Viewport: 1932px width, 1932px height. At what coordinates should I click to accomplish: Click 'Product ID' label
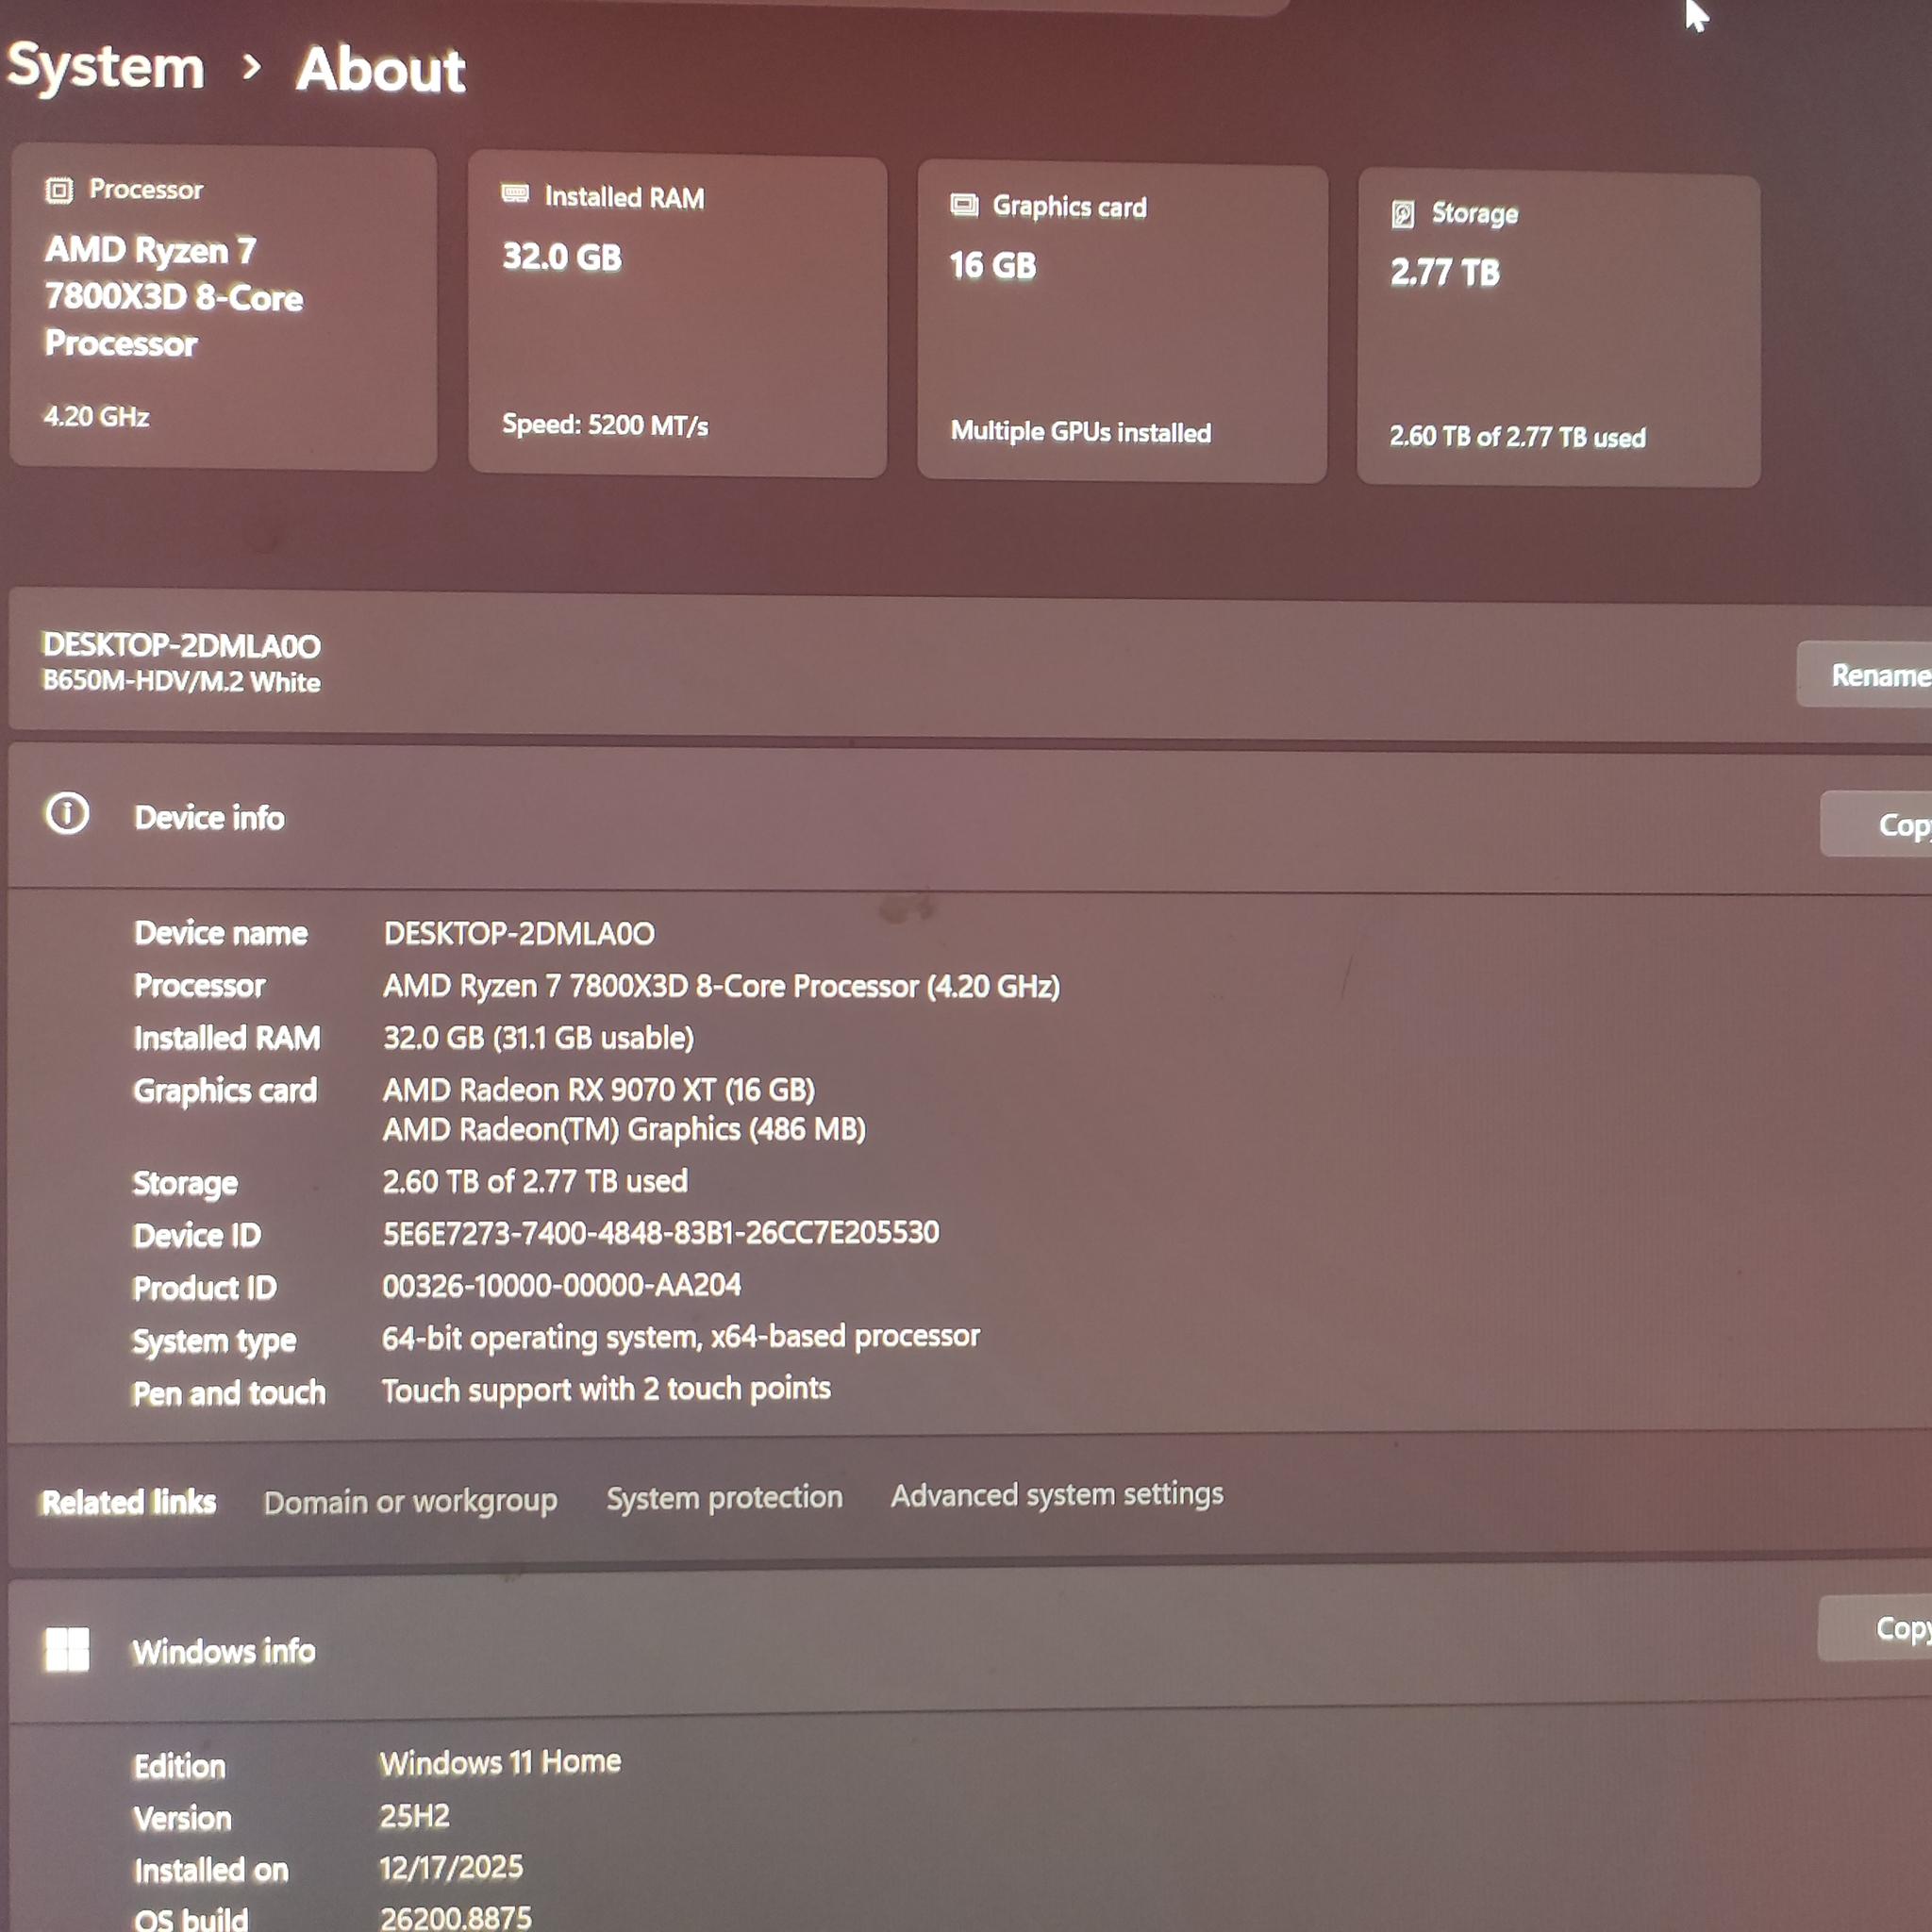(x=205, y=1287)
